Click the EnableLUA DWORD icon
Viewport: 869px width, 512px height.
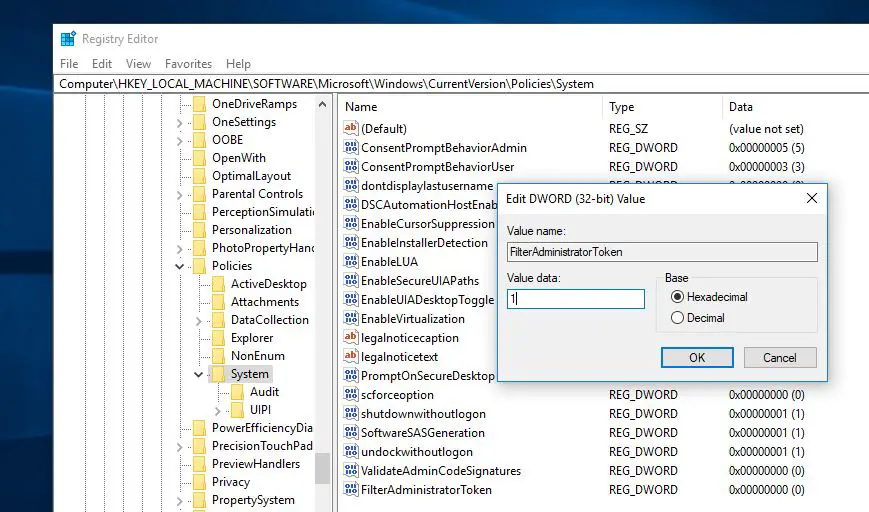[x=350, y=261]
